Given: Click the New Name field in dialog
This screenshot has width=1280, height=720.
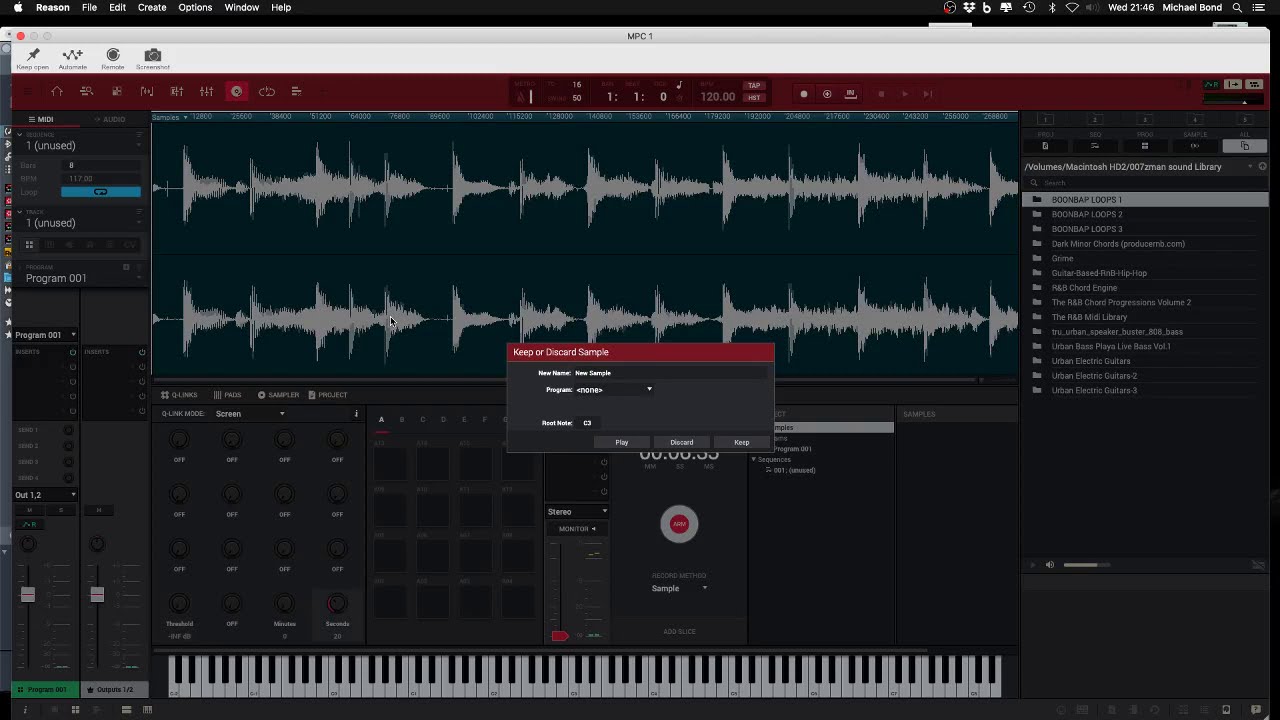Looking at the screenshot, I should [x=670, y=373].
